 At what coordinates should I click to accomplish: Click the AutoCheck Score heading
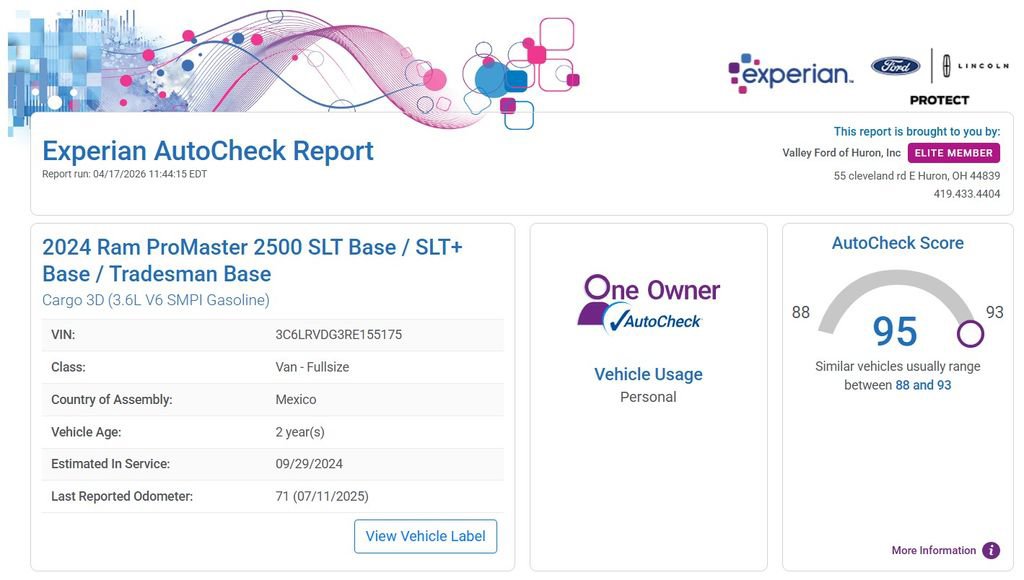point(897,243)
